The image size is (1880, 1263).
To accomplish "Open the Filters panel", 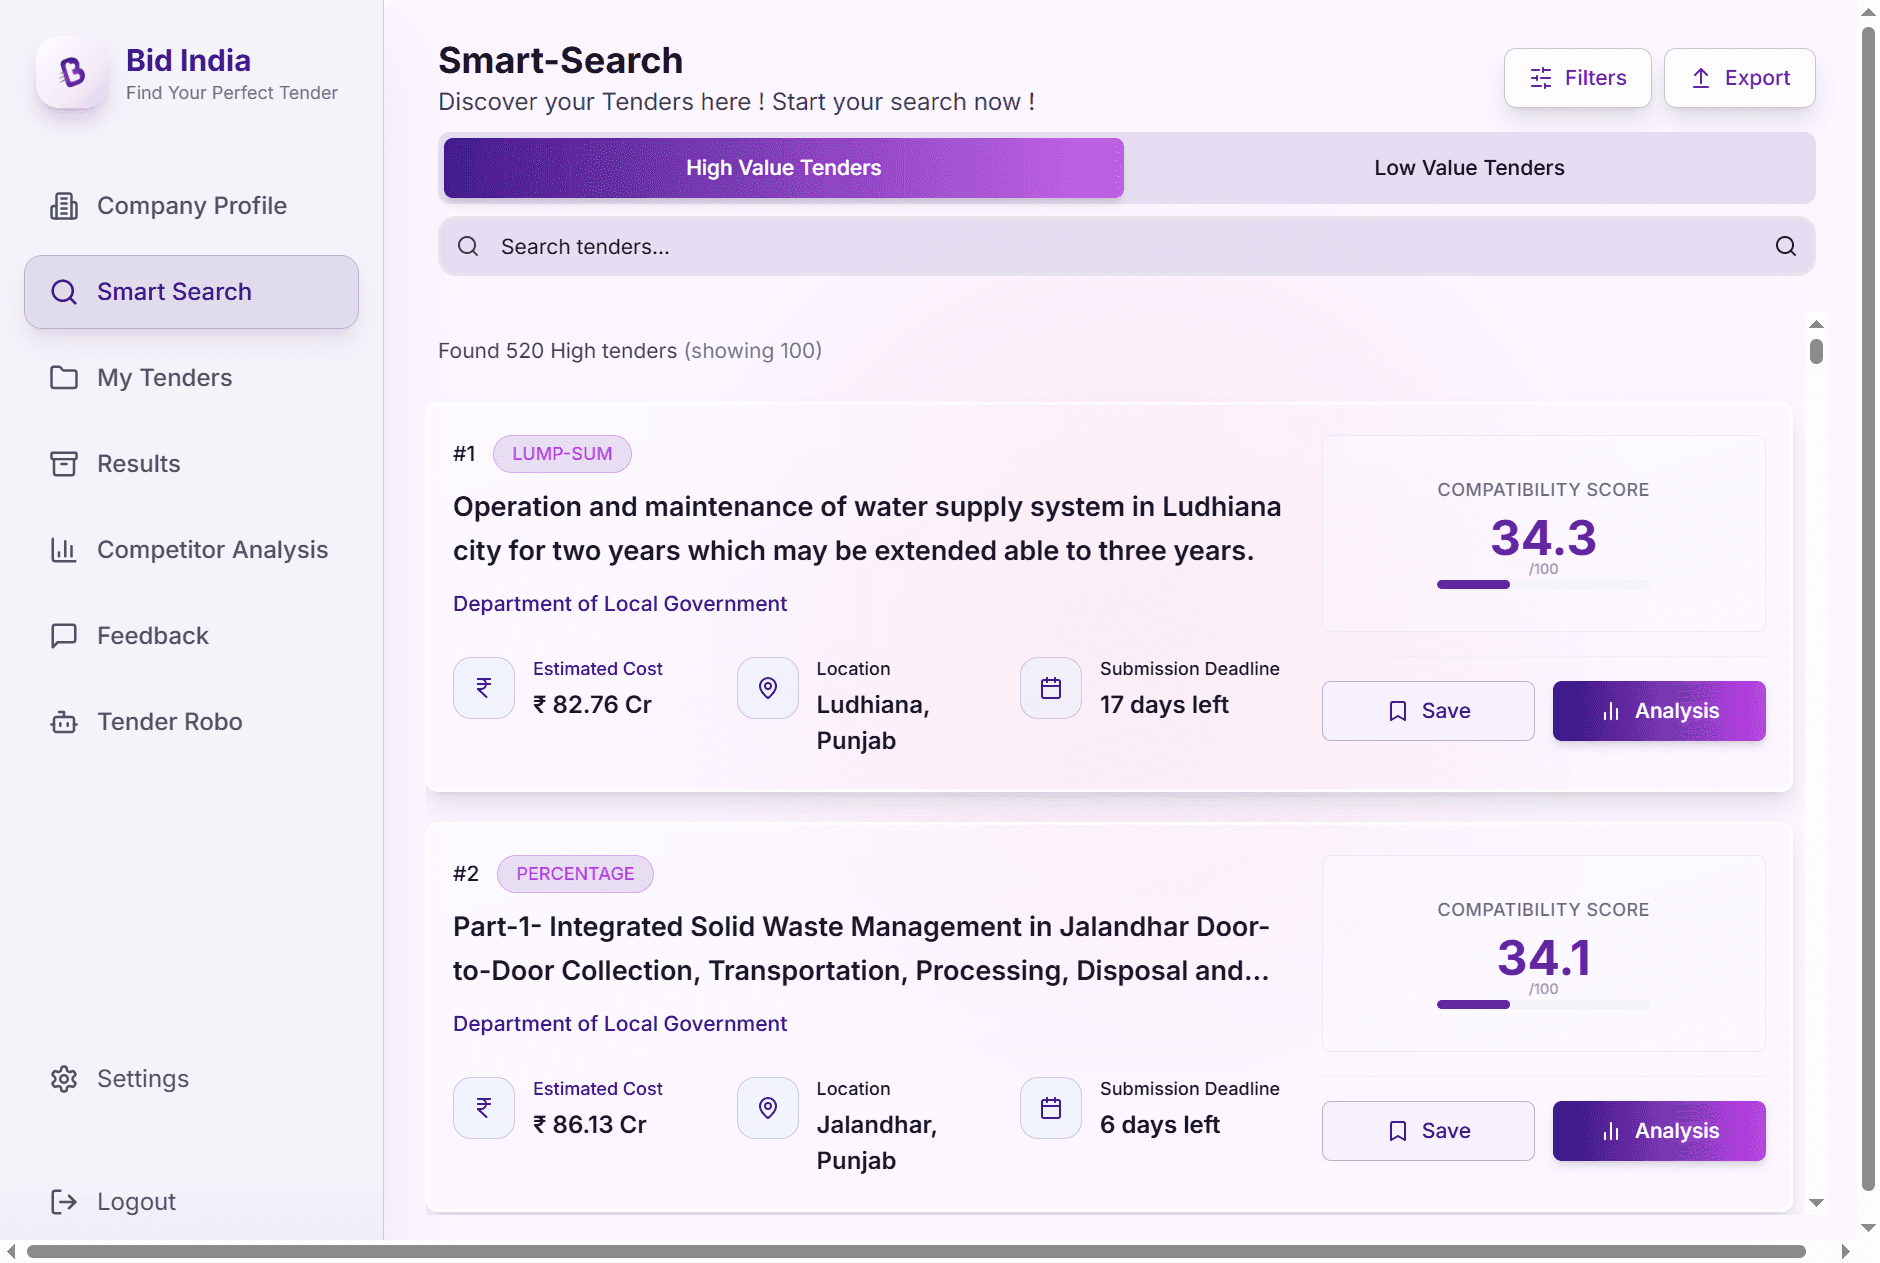I will 1578,77.
